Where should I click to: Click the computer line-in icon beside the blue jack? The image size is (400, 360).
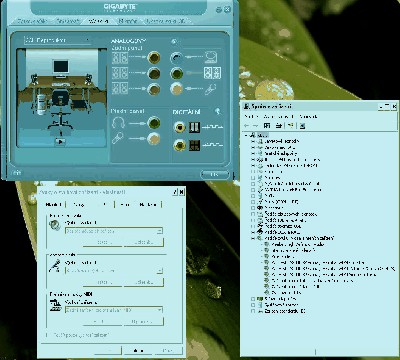211,57
